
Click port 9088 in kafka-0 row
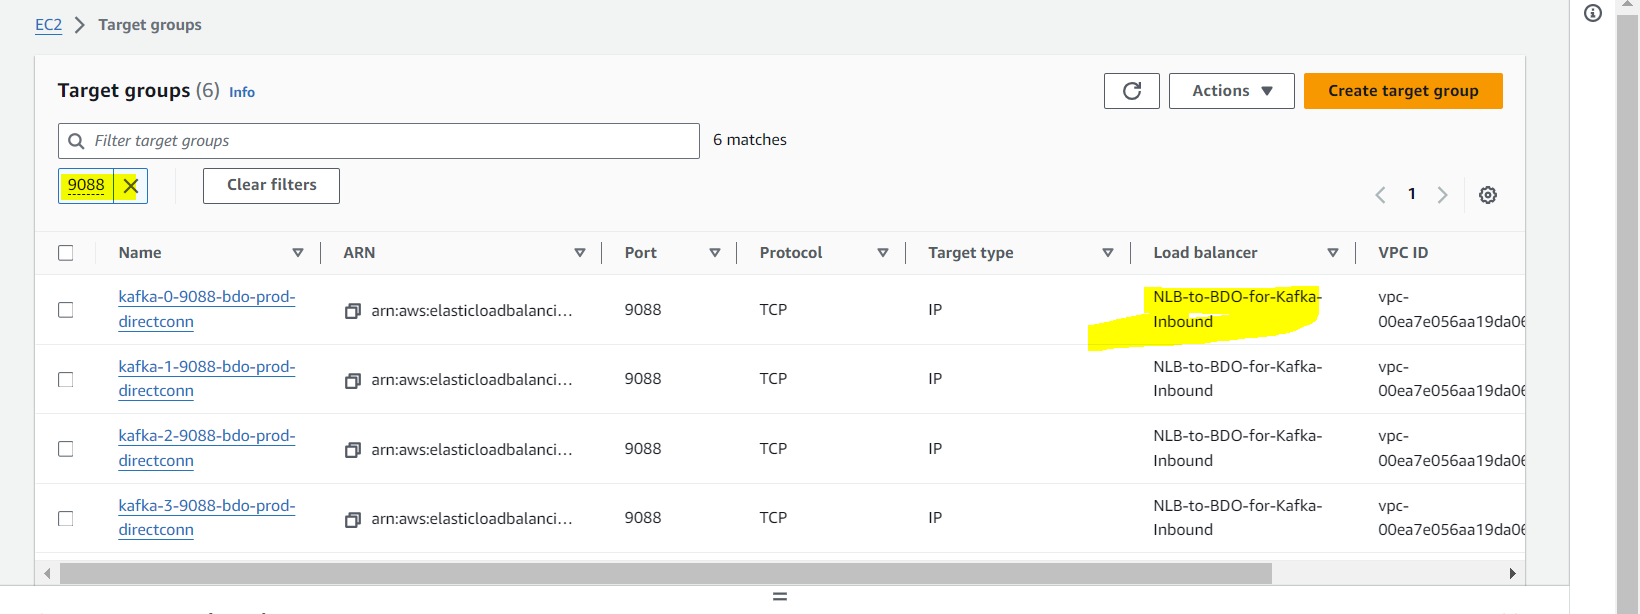(x=643, y=310)
